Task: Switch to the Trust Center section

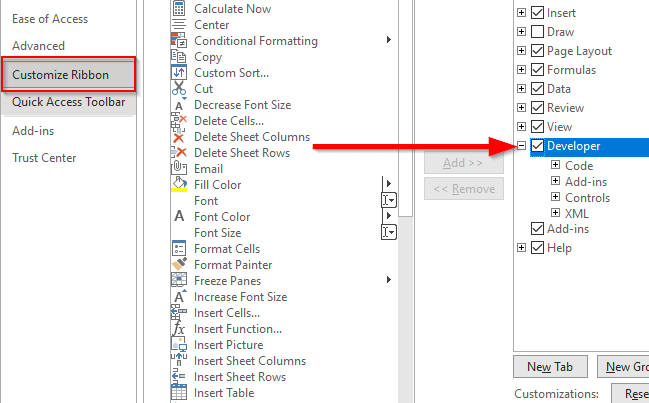Action: coord(44,158)
